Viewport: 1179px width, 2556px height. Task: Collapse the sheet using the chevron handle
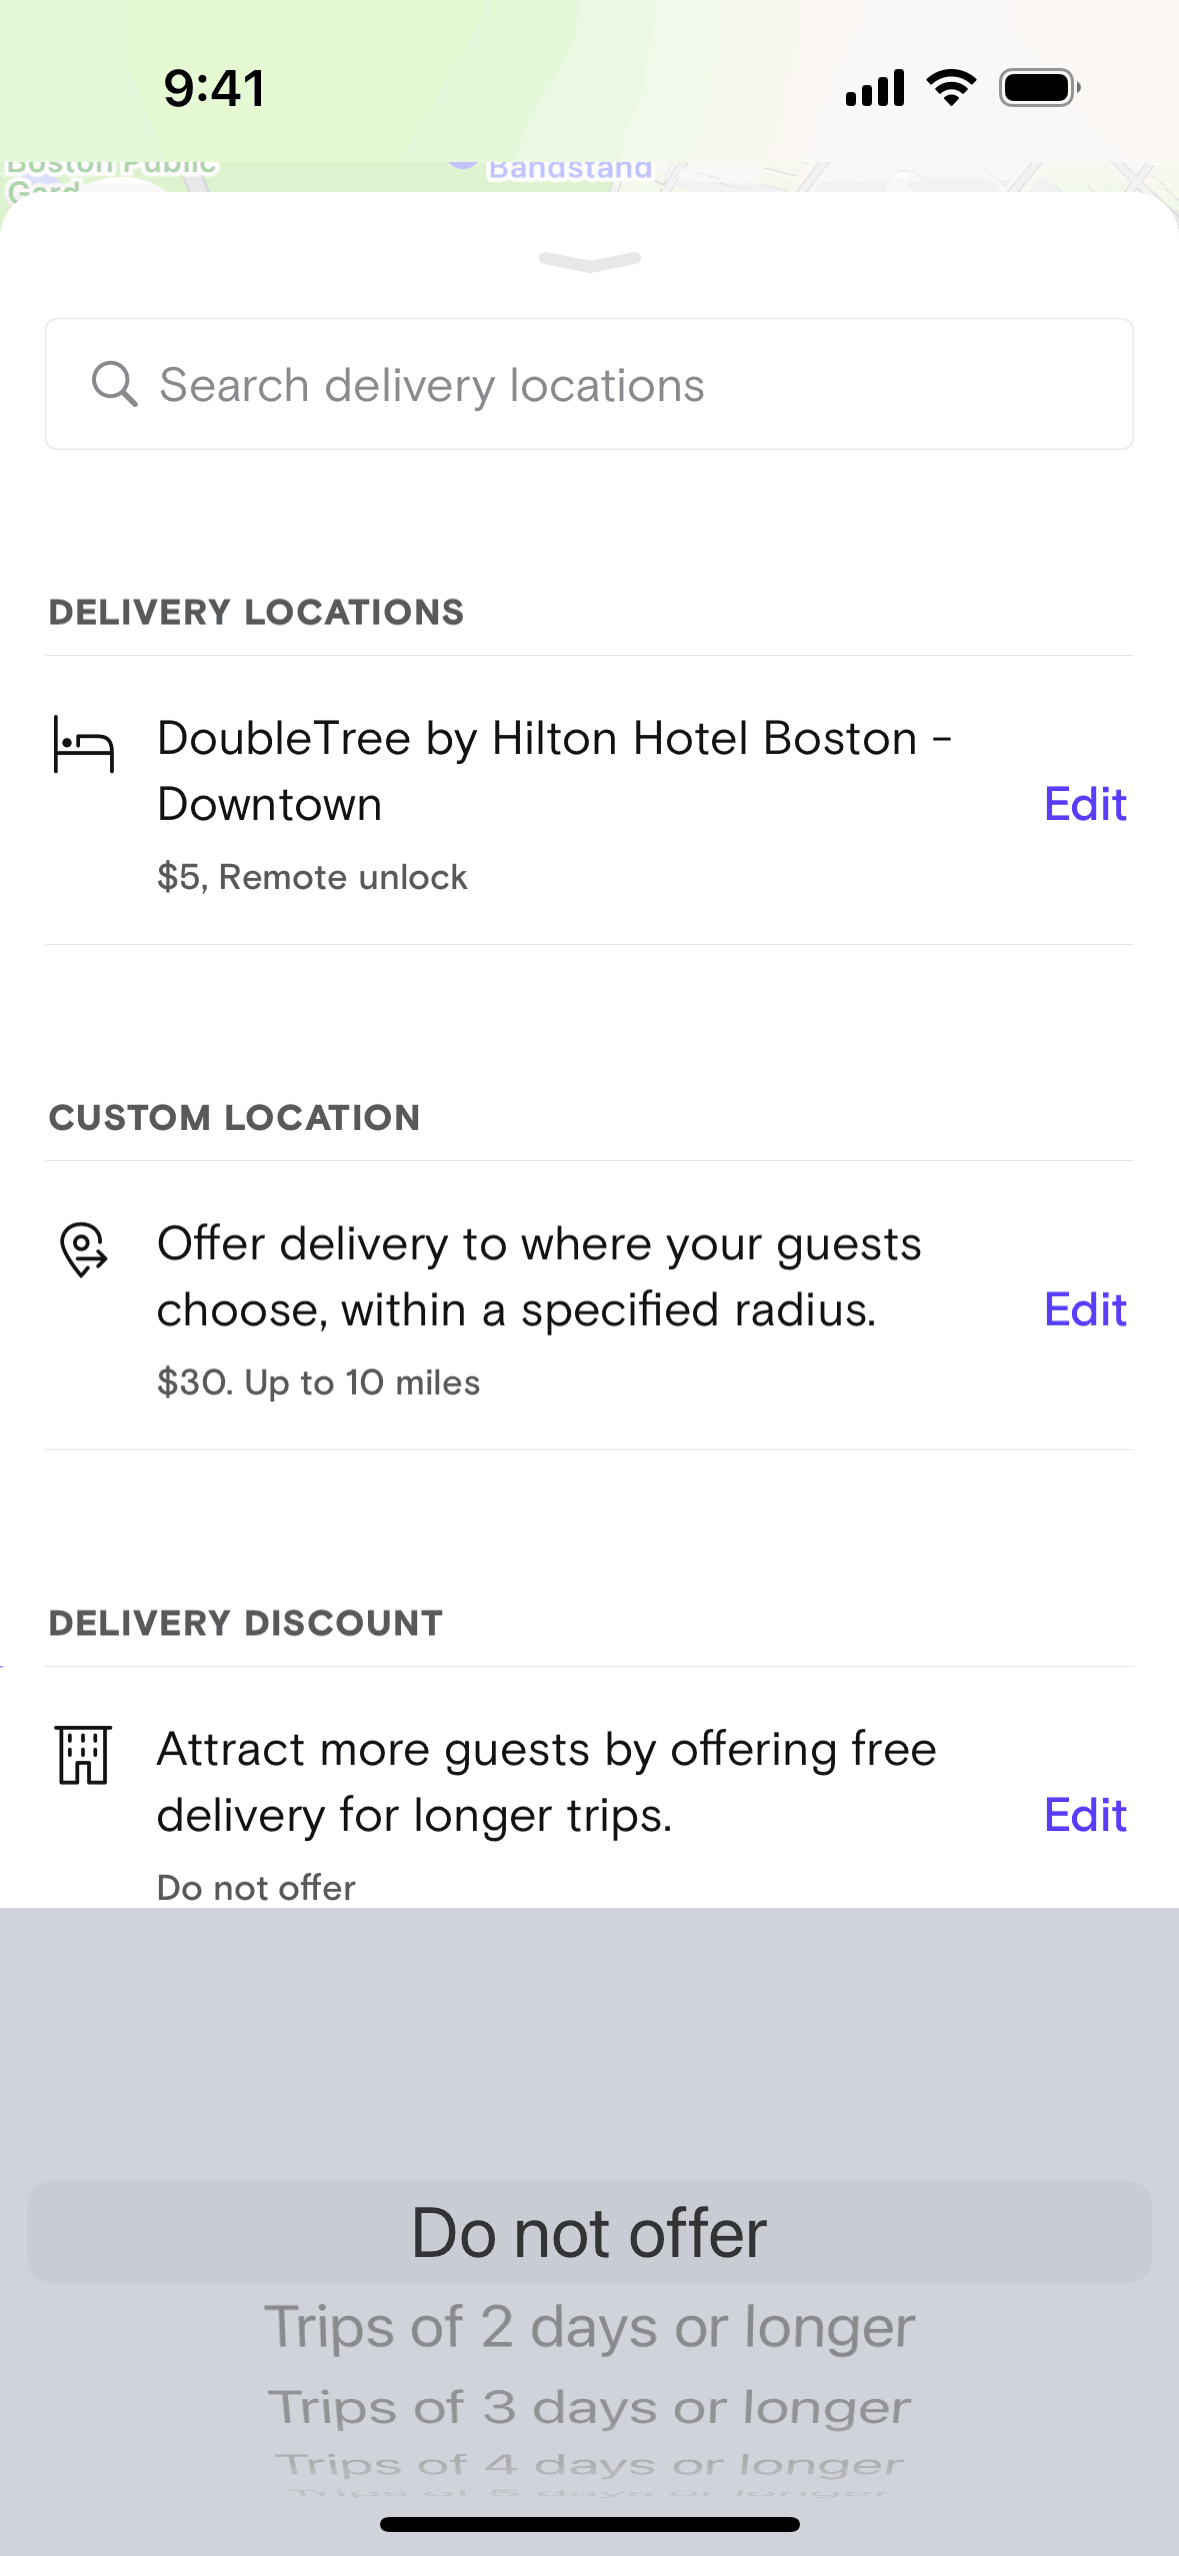(x=589, y=262)
